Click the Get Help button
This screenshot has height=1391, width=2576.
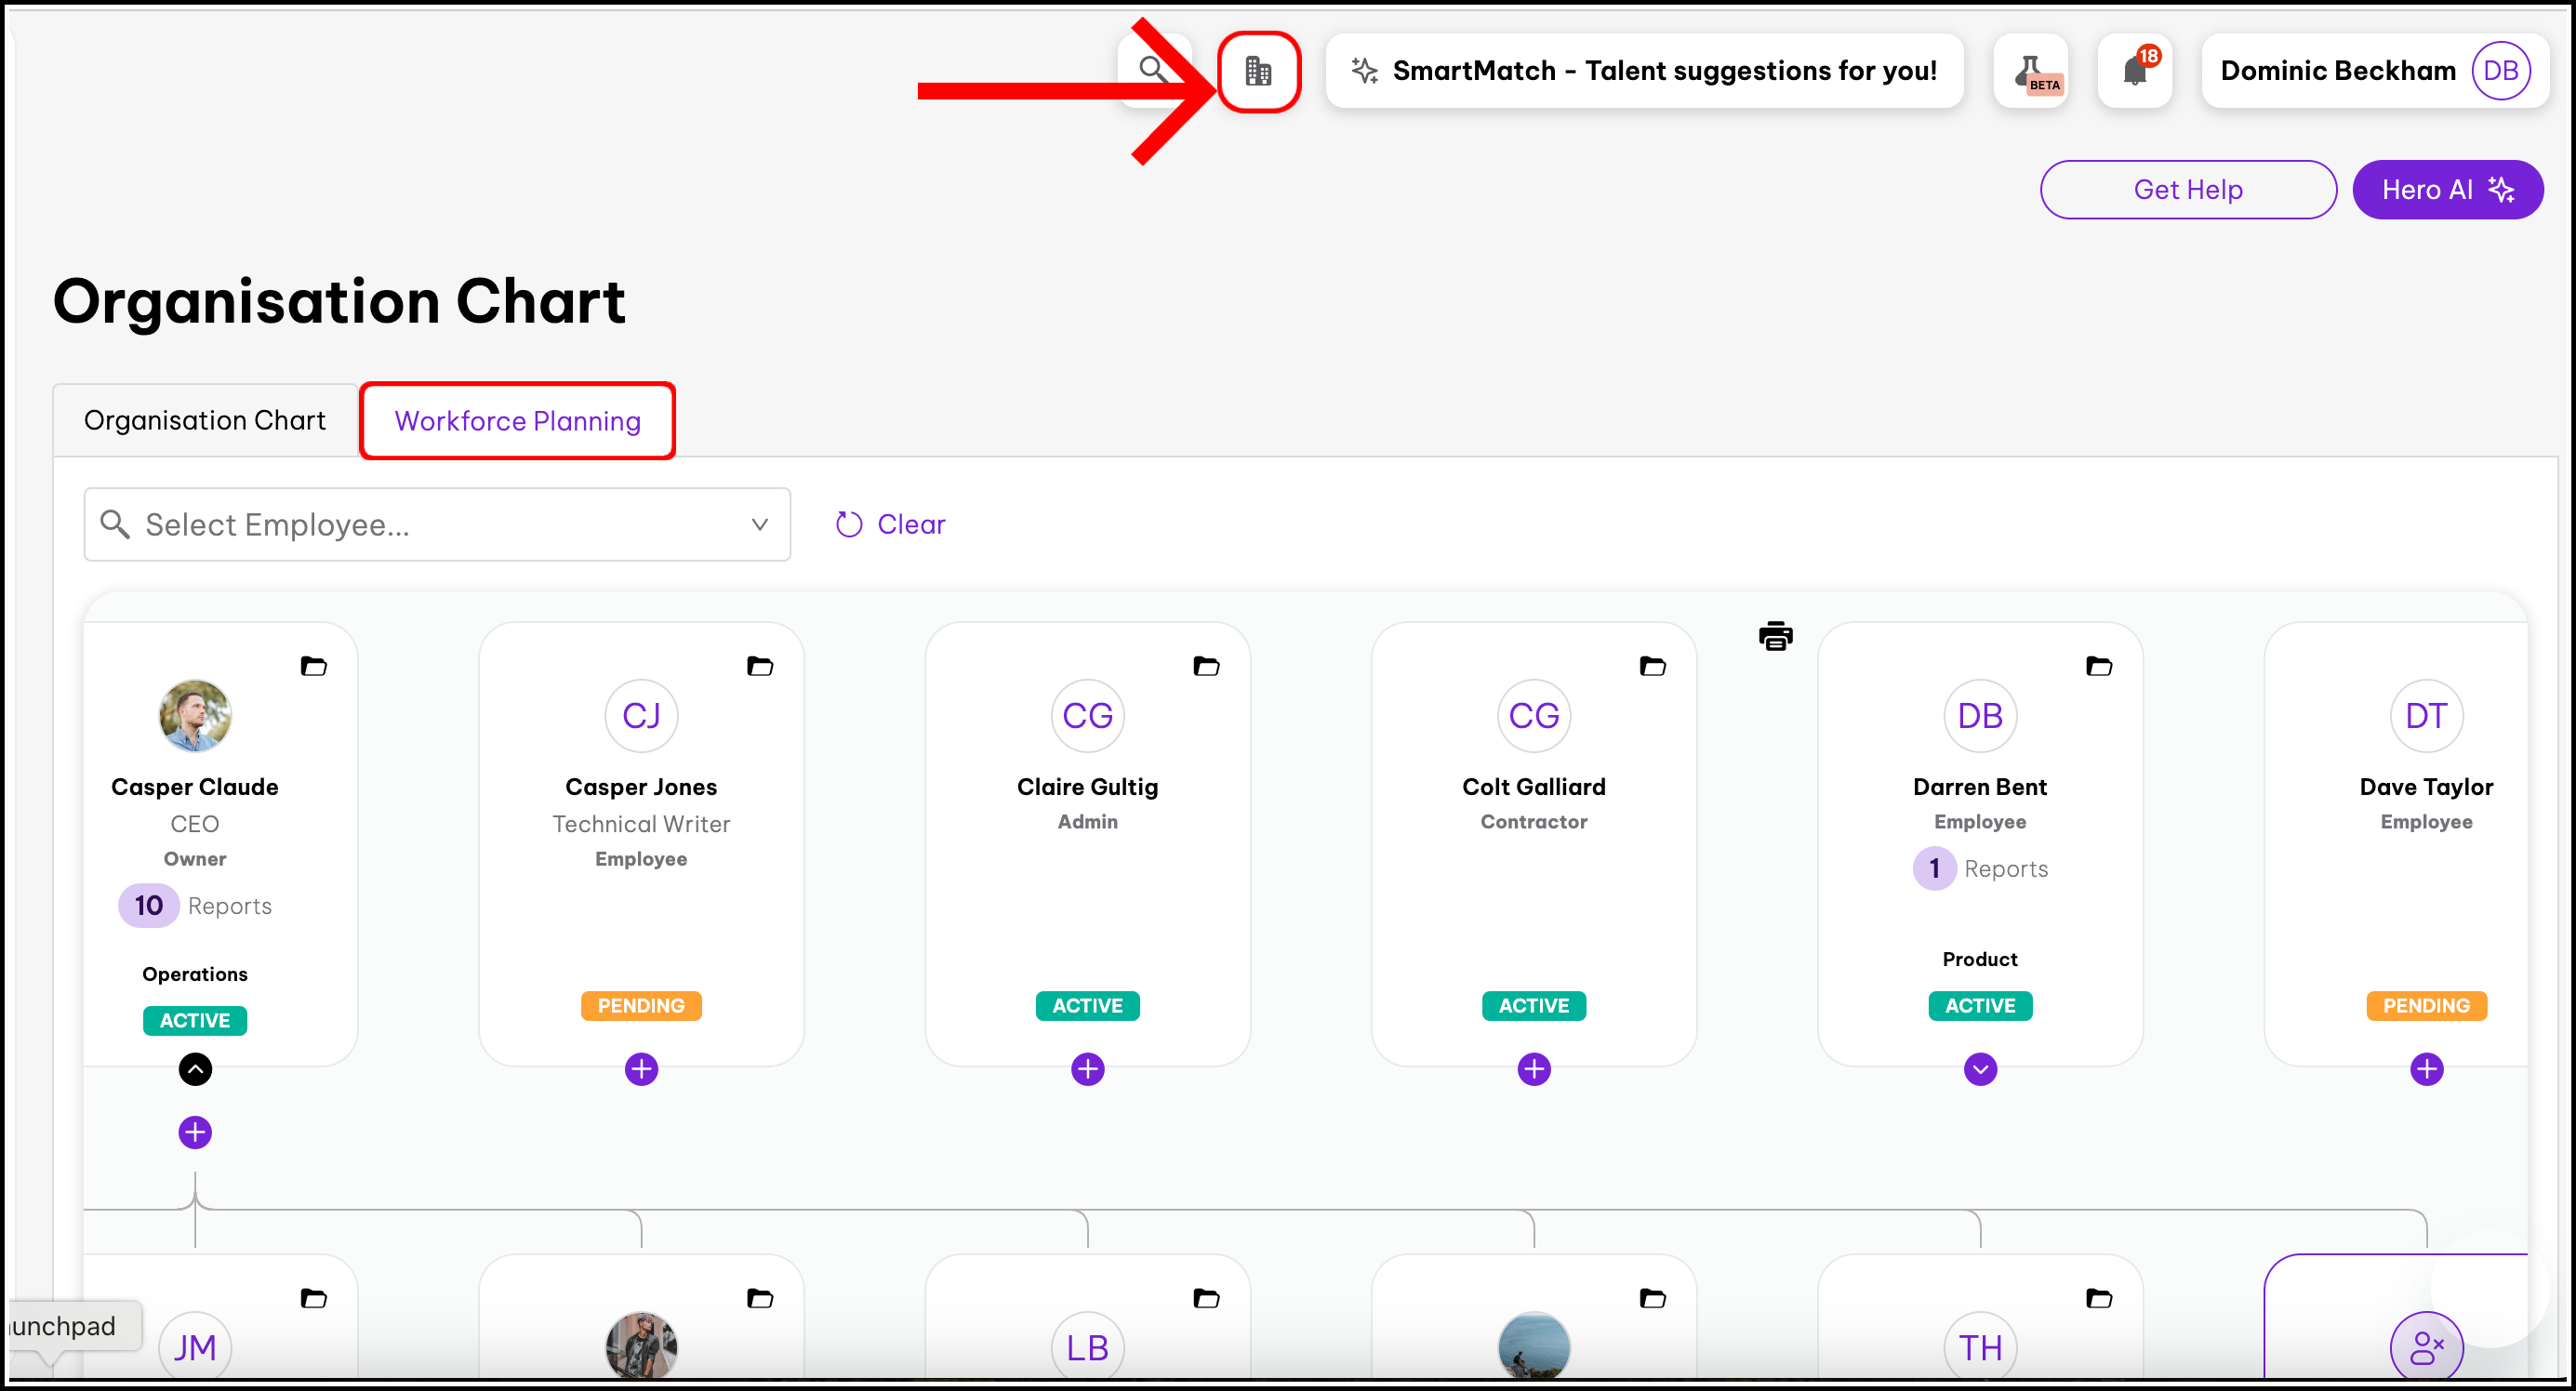[x=2187, y=189]
